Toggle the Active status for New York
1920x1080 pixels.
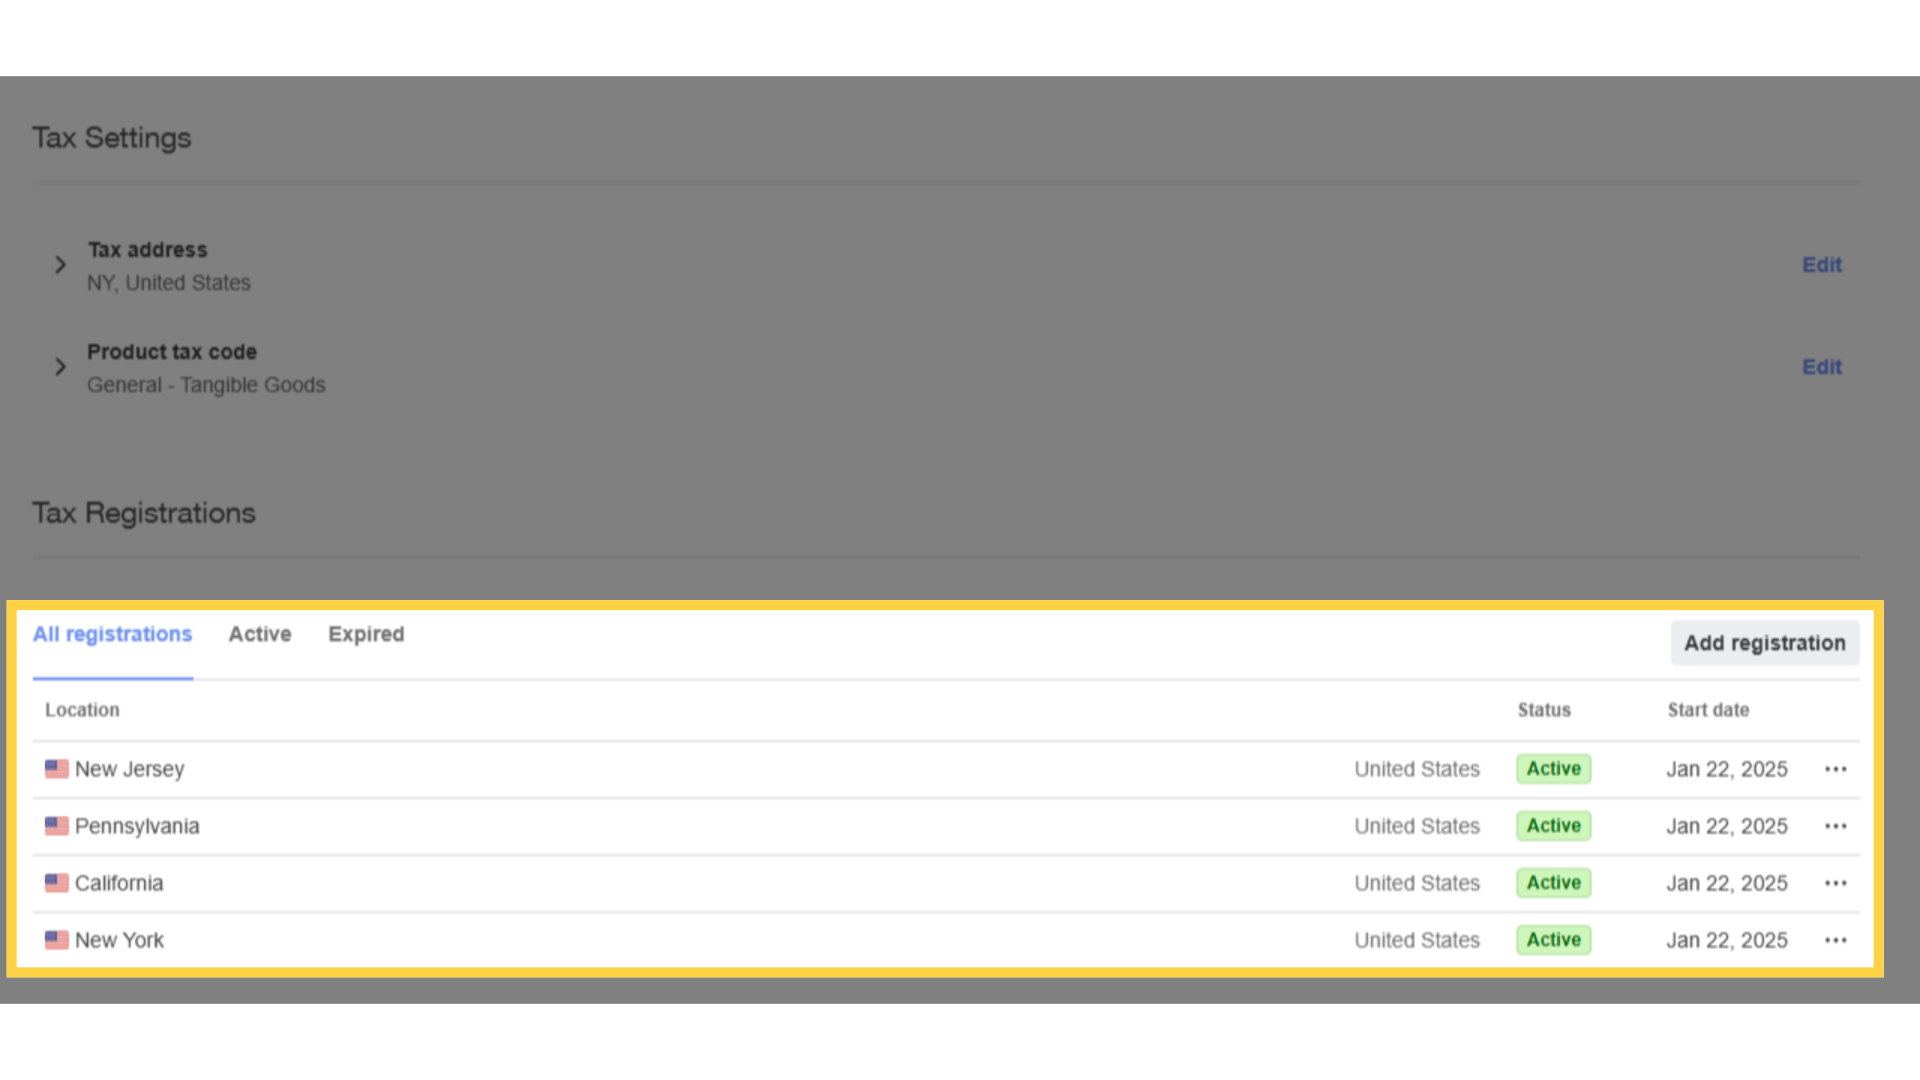(x=1553, y=939)
